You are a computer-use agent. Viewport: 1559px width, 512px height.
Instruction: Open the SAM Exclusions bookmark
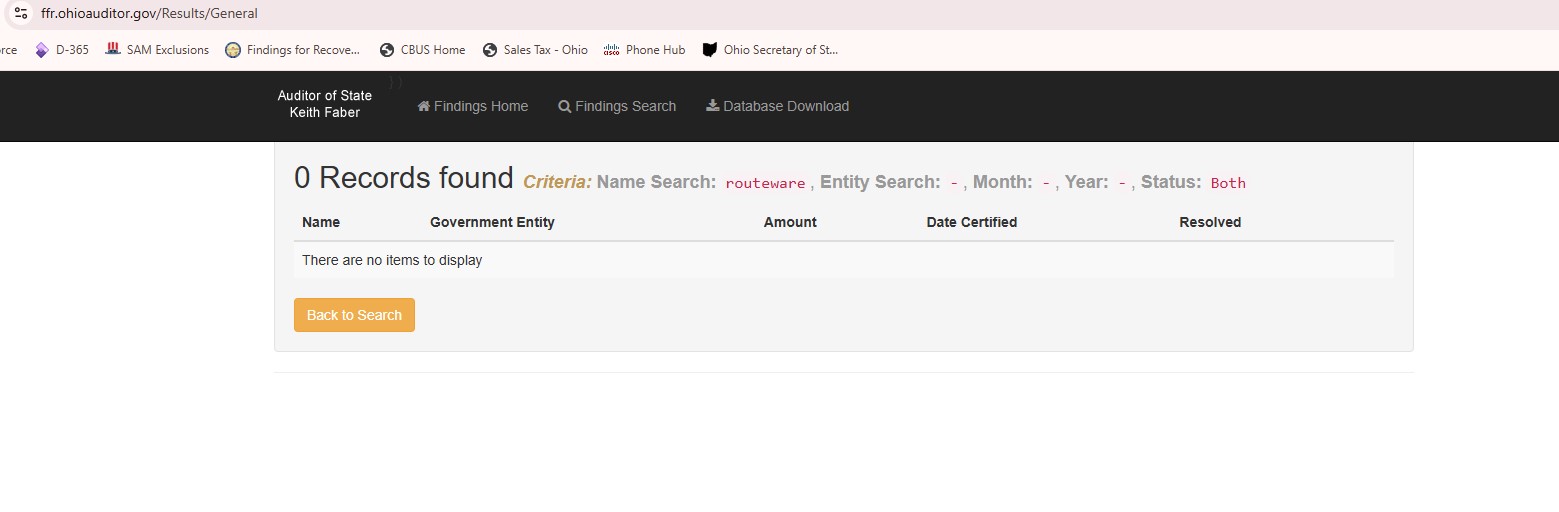point(157,50)
